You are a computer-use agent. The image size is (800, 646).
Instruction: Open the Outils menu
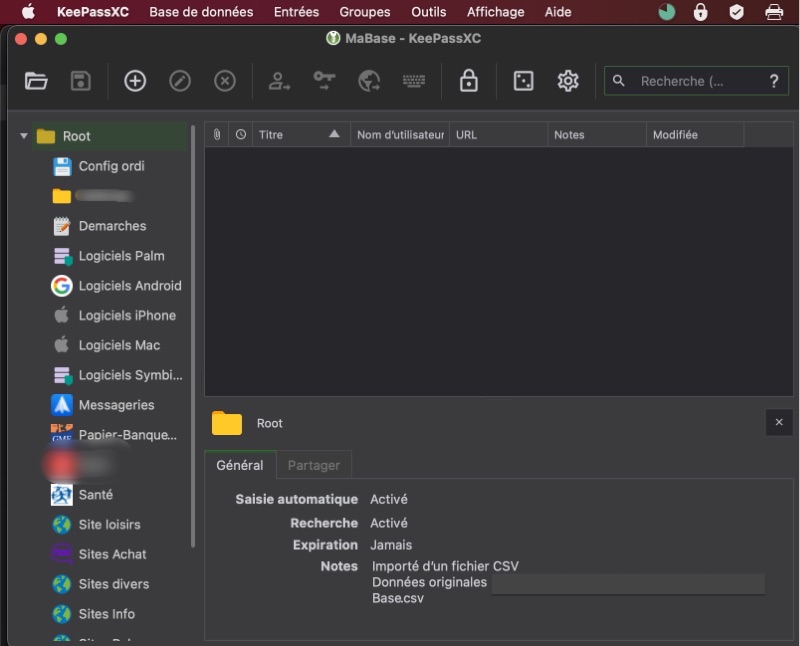pos(429,12)
